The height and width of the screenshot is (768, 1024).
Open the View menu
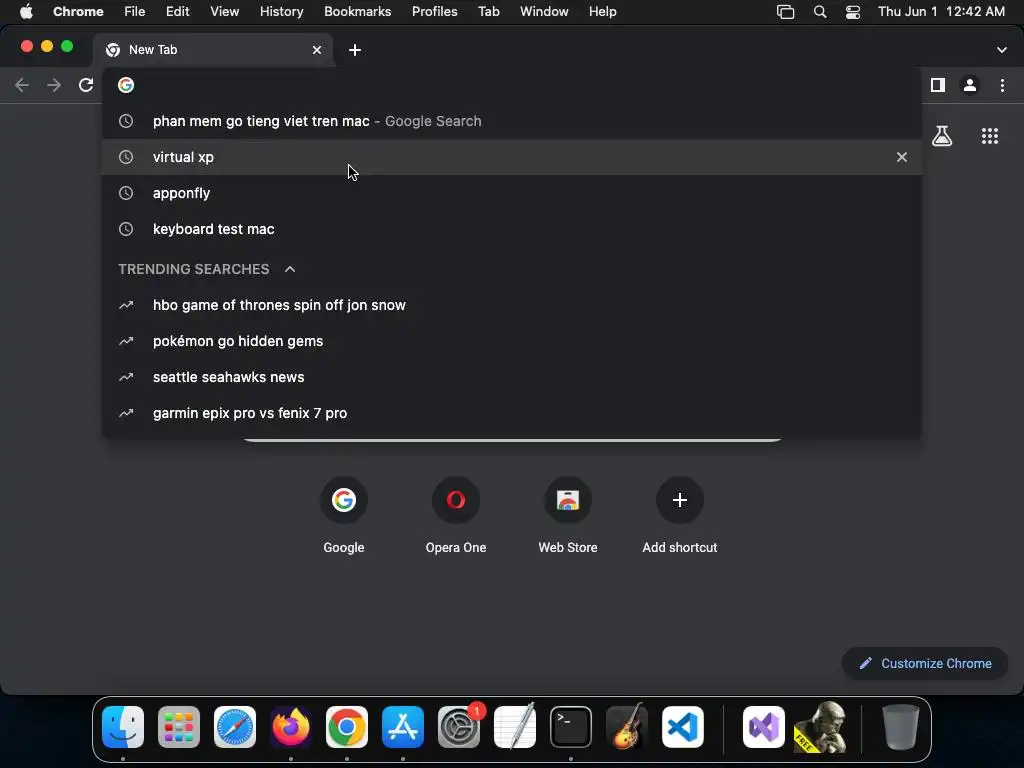[x=225, y=12]
